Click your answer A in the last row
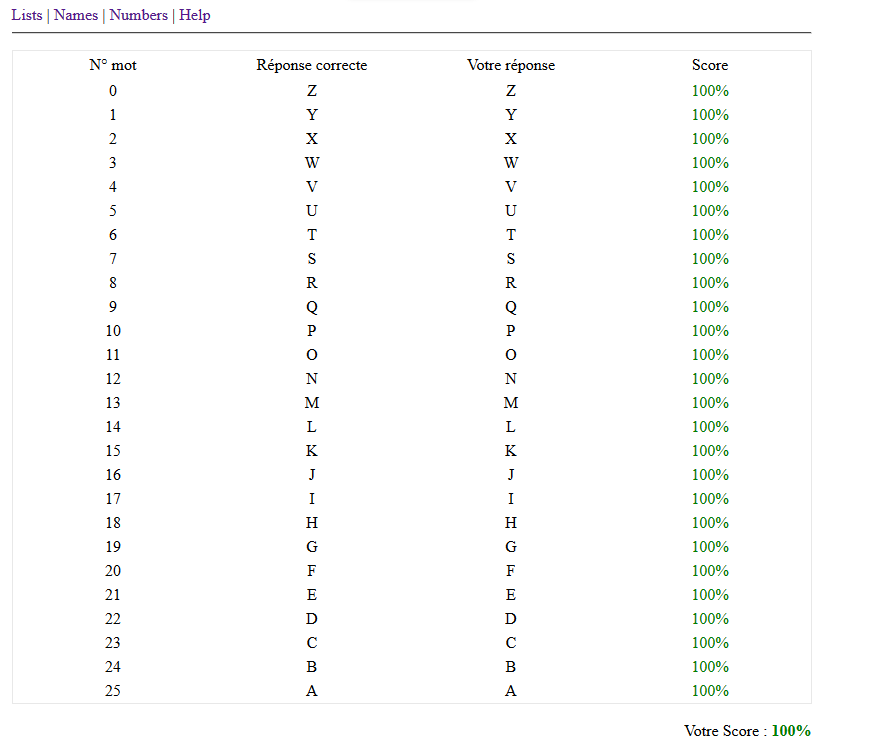The height and width of the screenshot is (753, 869). [x=510, y=691]
